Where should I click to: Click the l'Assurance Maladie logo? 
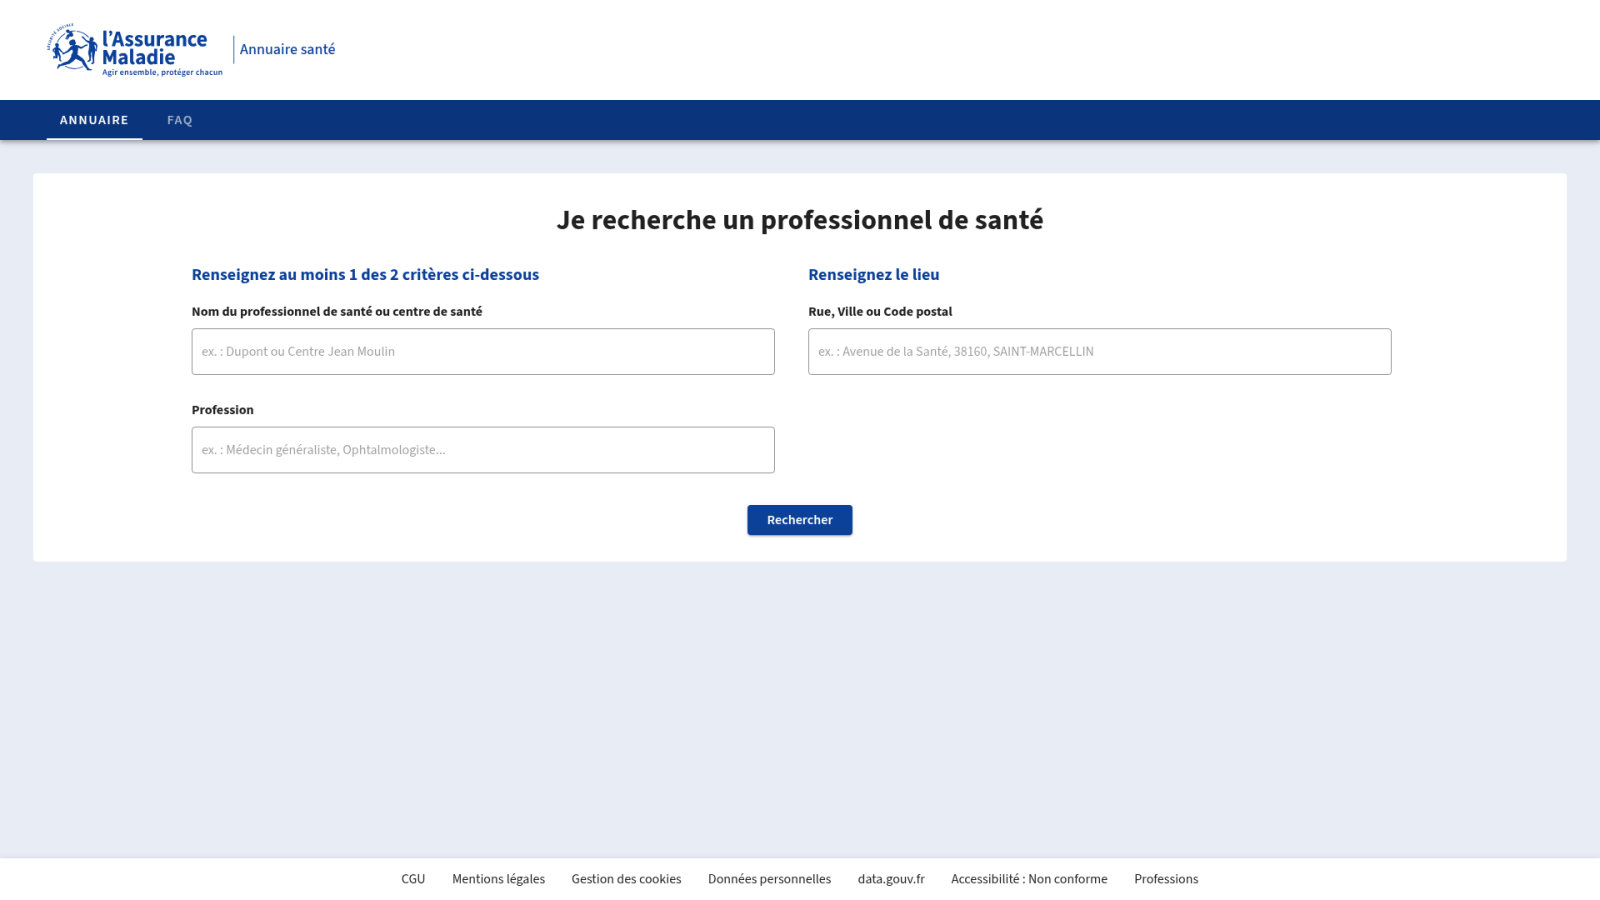[135, 50]
